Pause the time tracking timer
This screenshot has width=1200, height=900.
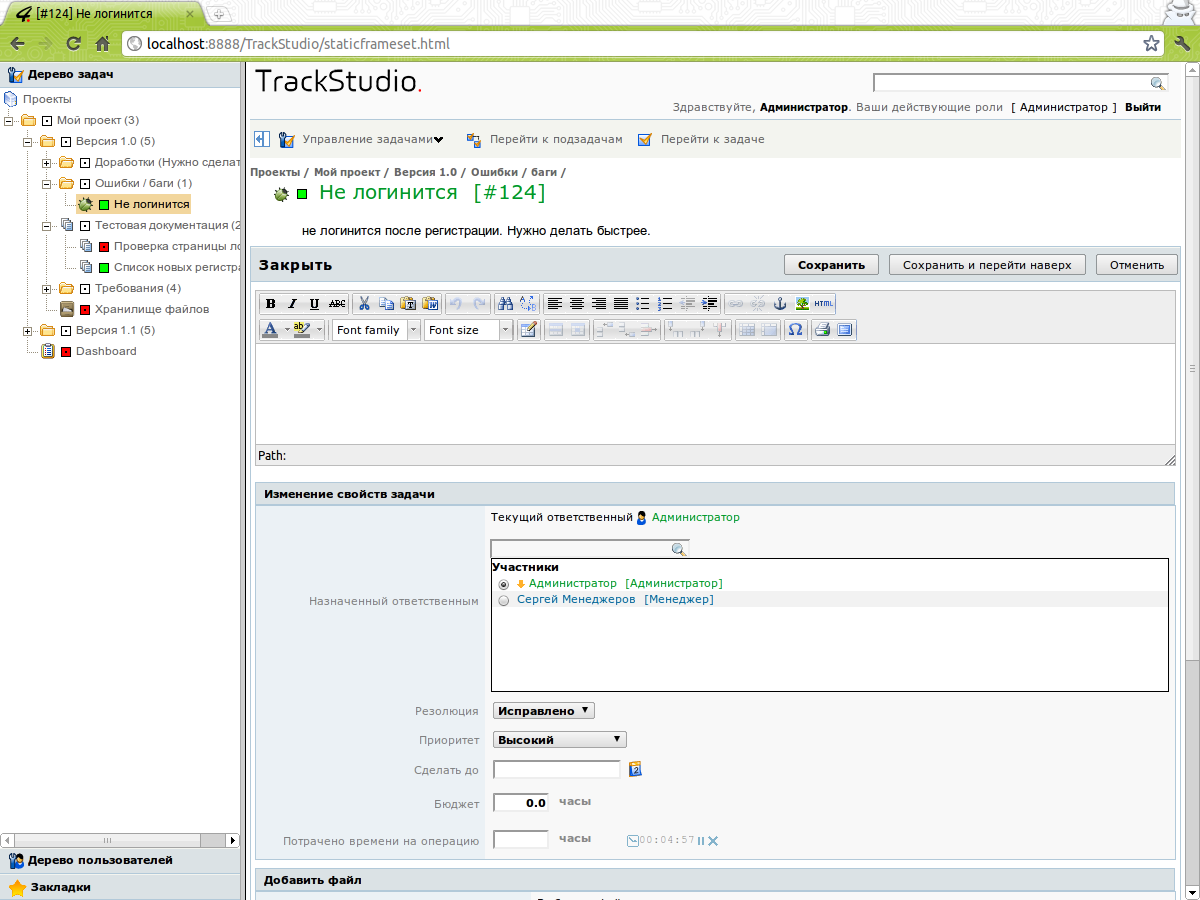point(701,841)
